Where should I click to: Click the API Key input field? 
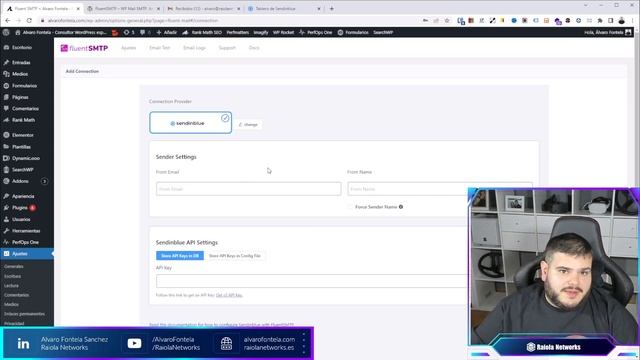(312, 281)
